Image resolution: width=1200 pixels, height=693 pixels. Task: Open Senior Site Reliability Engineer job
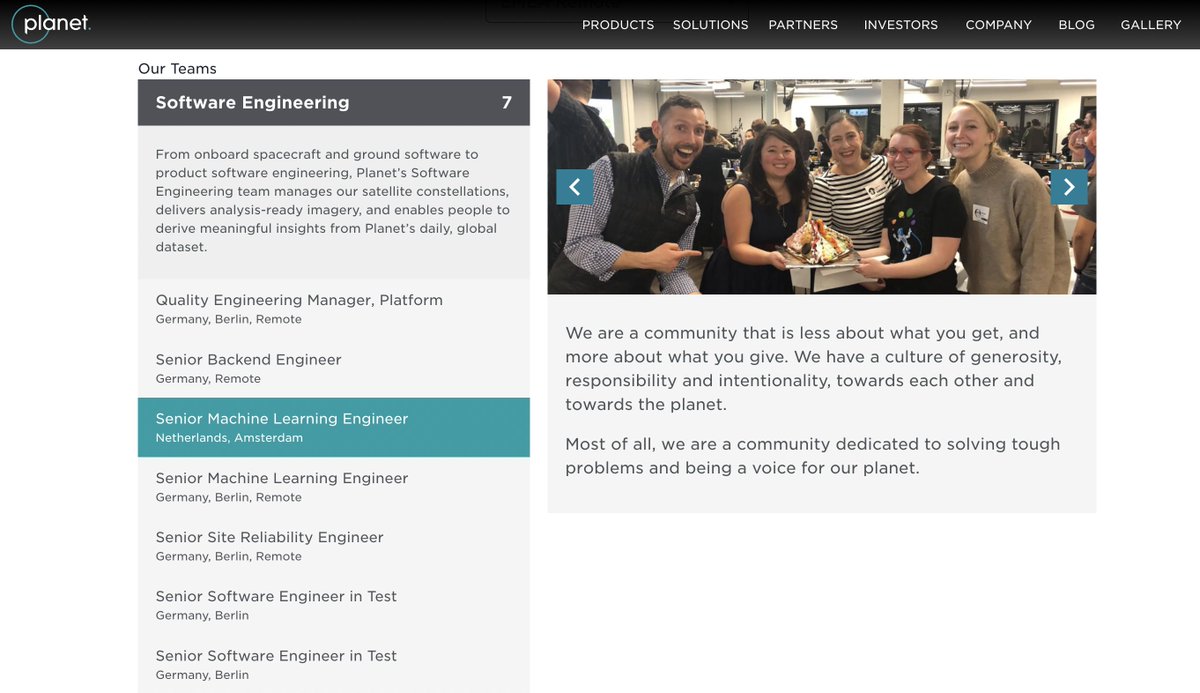334,546
